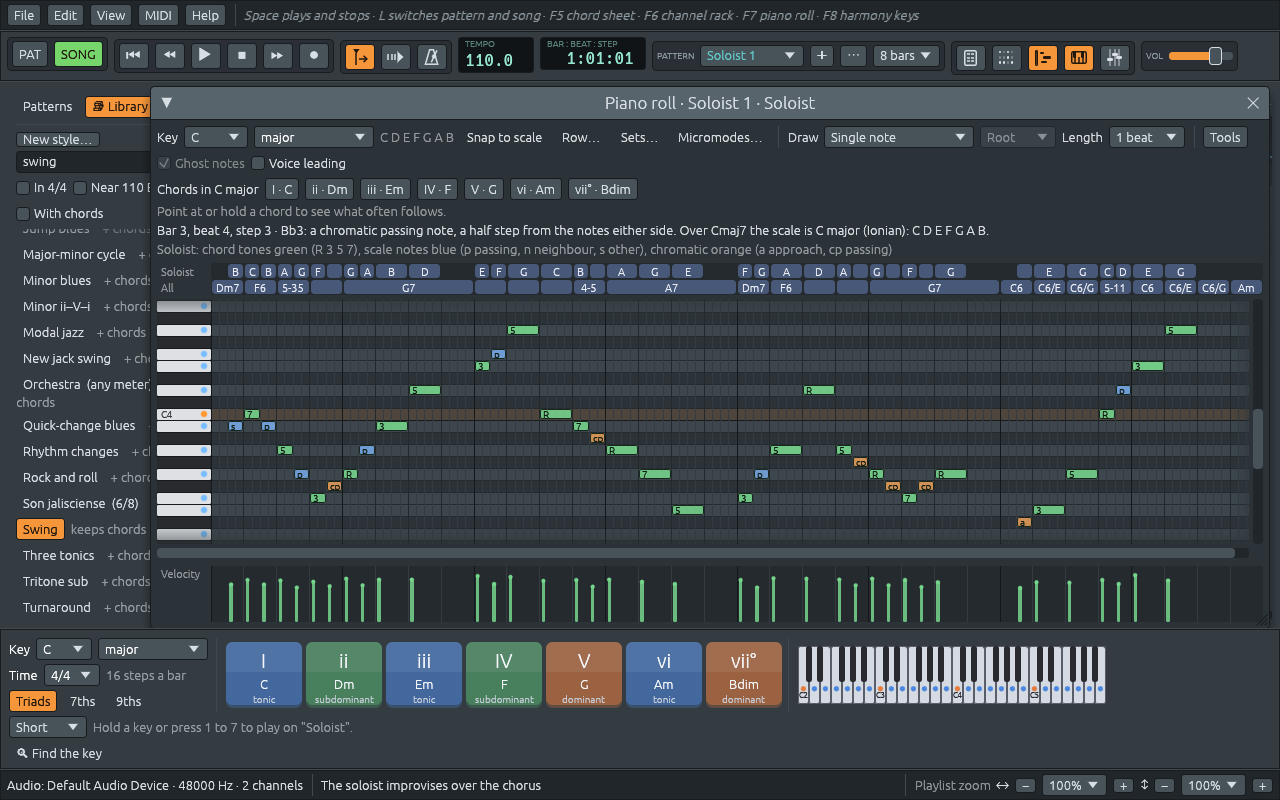
Task: Switch to the Patterns tab
Action: [x=48, y=106]
